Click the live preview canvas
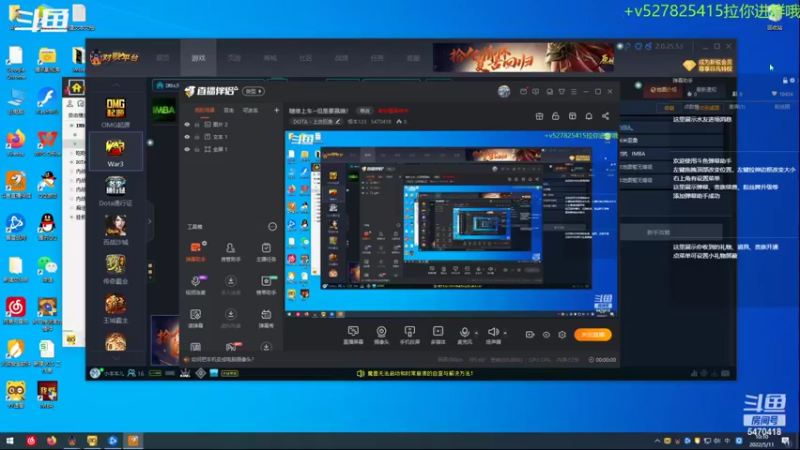The width and height of the screenshot is (800, 450). 451,224
